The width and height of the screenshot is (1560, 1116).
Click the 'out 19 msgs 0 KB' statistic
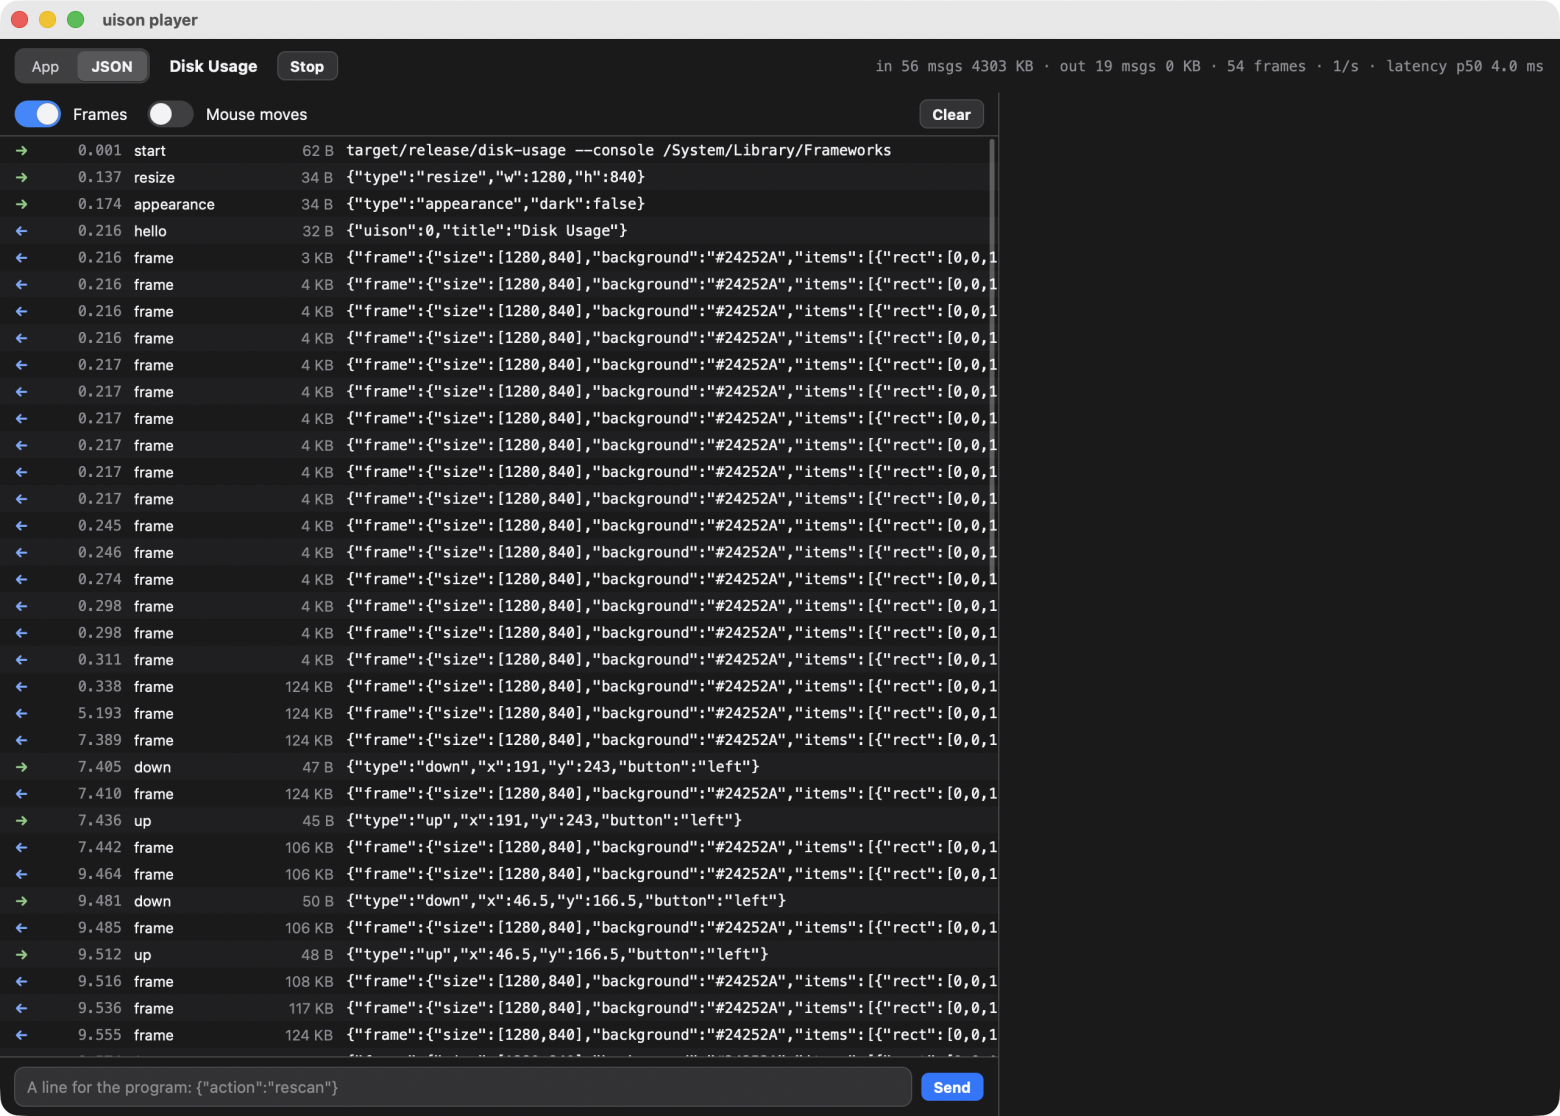1130,66
